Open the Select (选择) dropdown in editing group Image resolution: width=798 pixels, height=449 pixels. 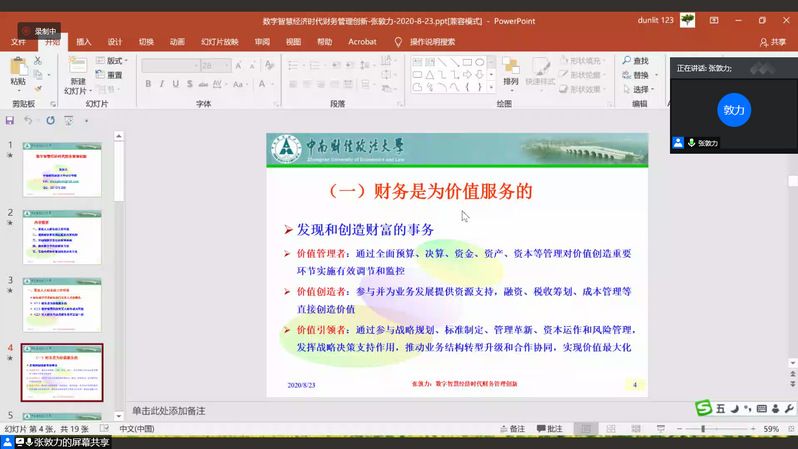tap(640, 89)
